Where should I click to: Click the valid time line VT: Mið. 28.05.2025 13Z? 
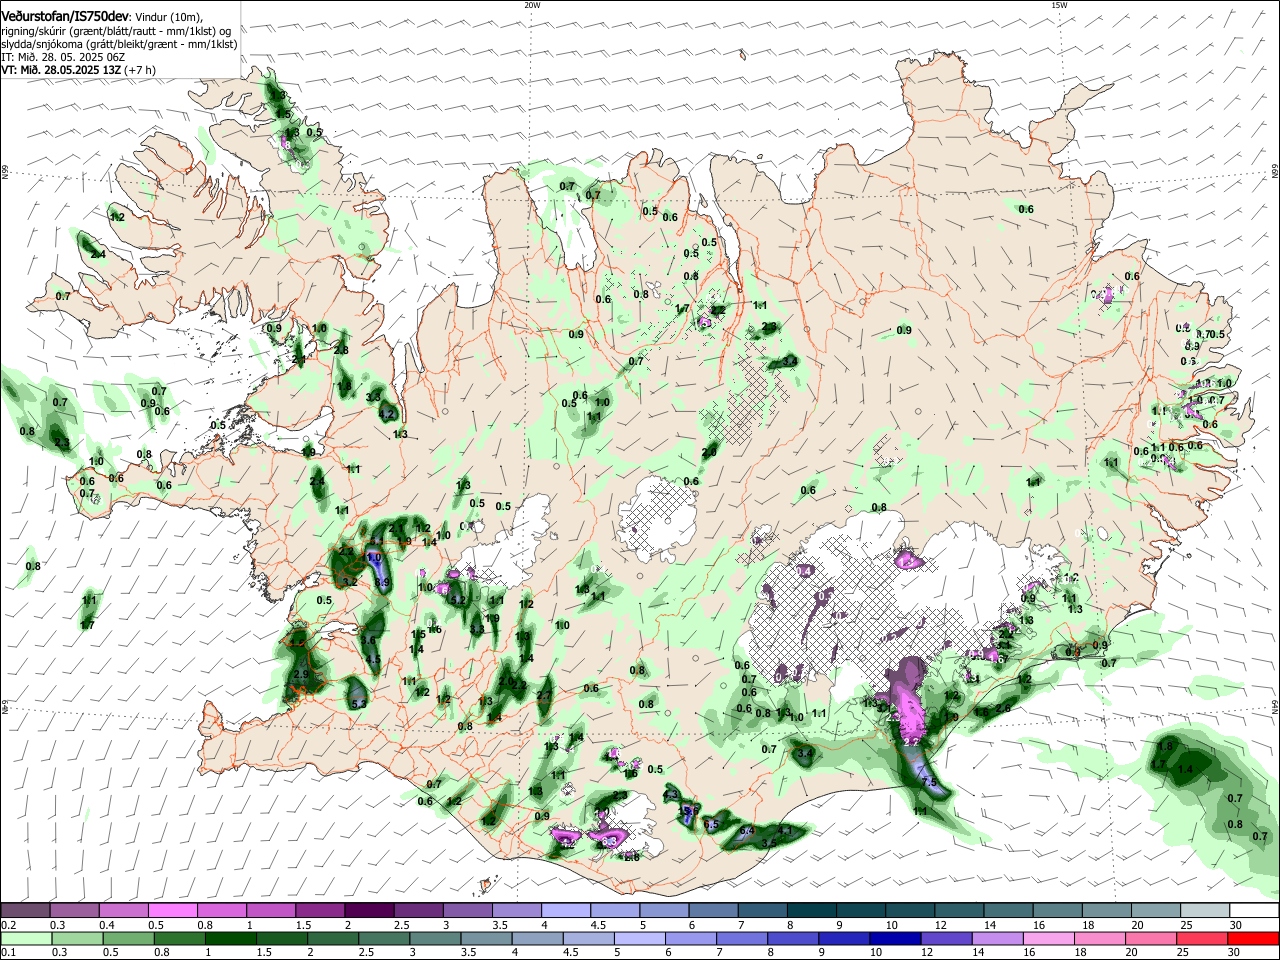(x=61, y=70)
